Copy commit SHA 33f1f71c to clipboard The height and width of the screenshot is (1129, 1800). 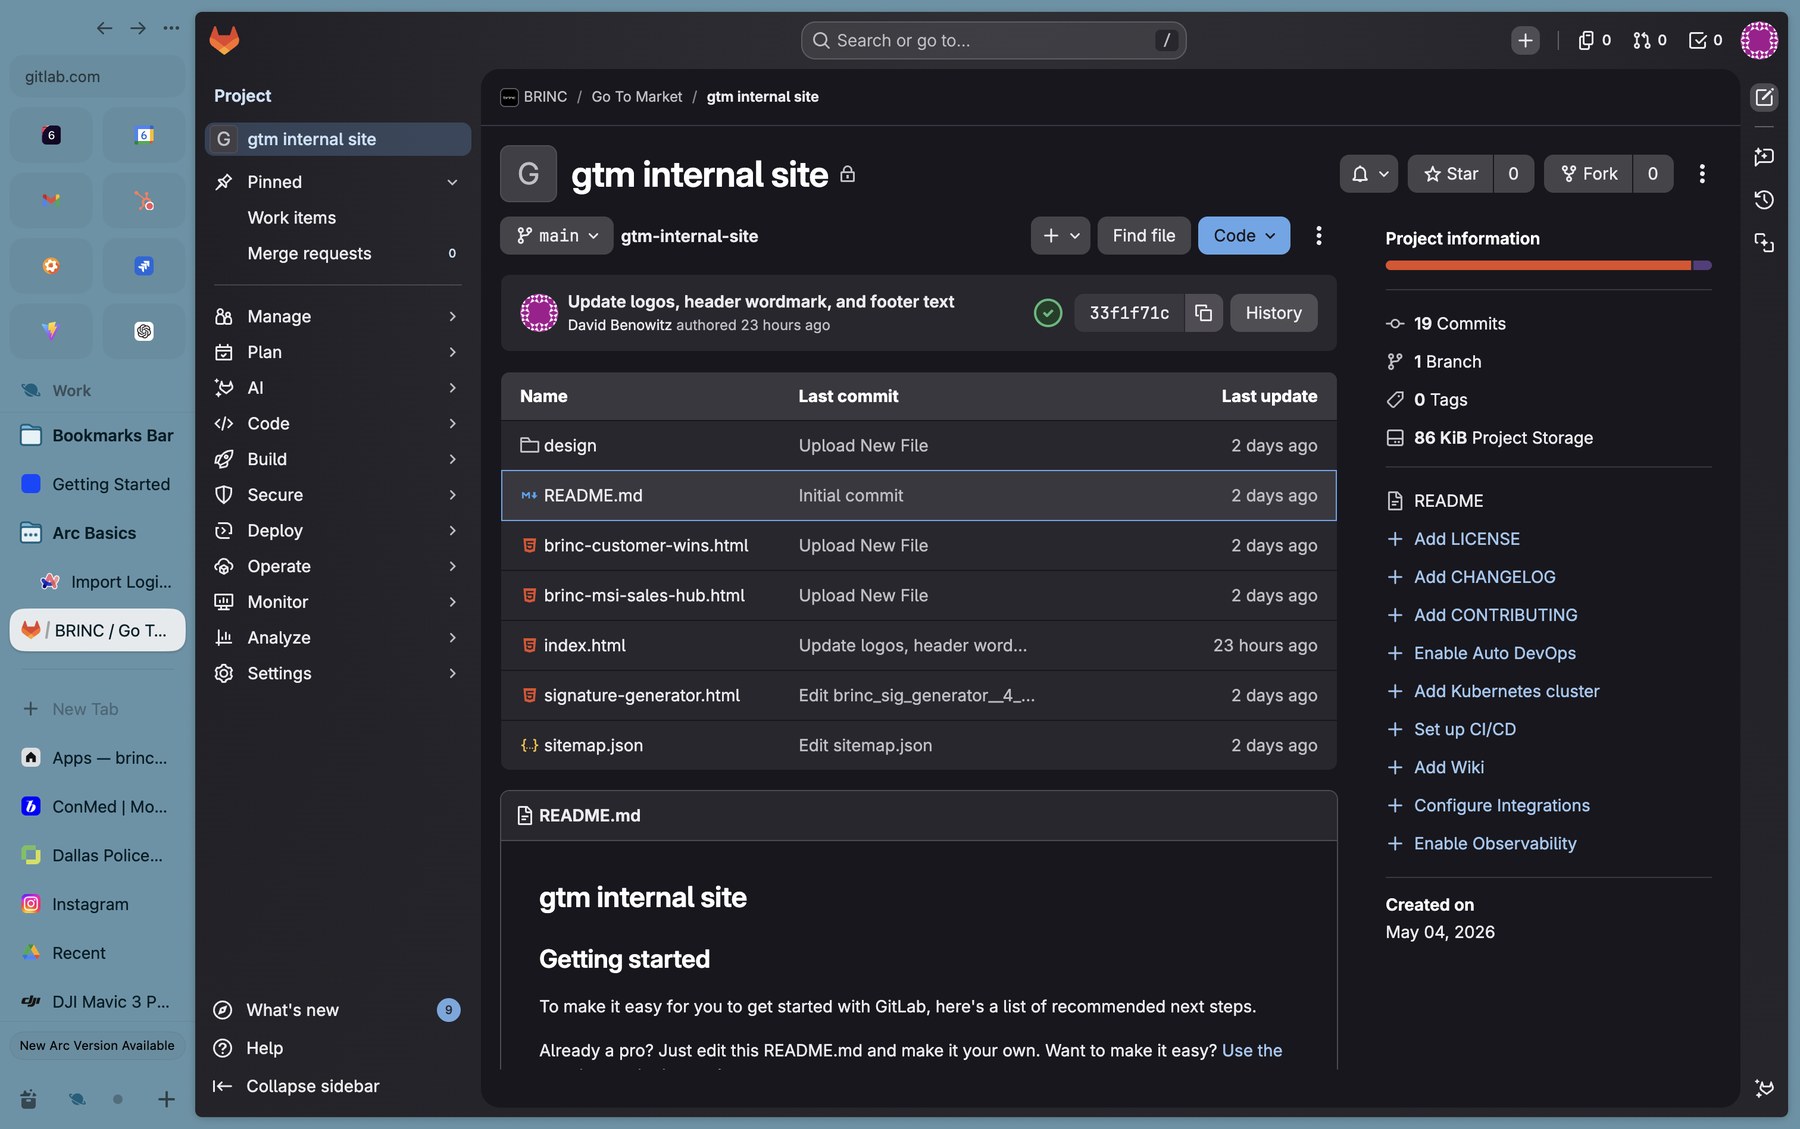1203,313
